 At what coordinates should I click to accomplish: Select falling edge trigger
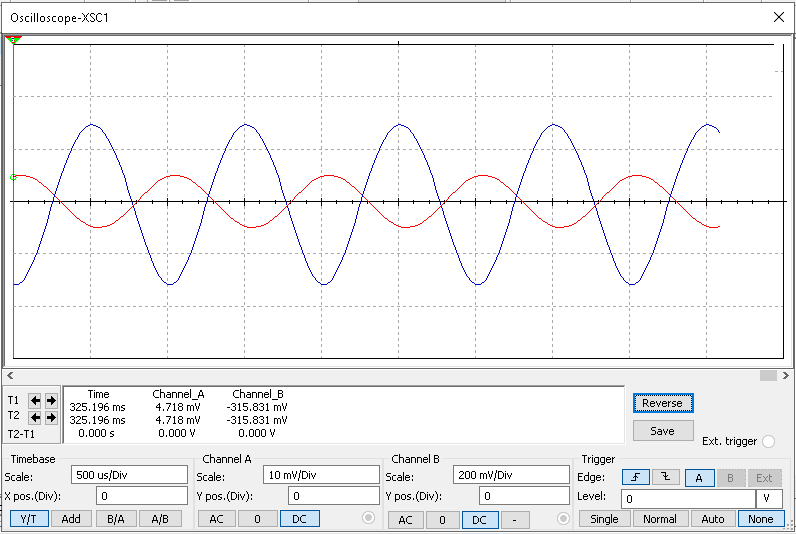point(666,478)
